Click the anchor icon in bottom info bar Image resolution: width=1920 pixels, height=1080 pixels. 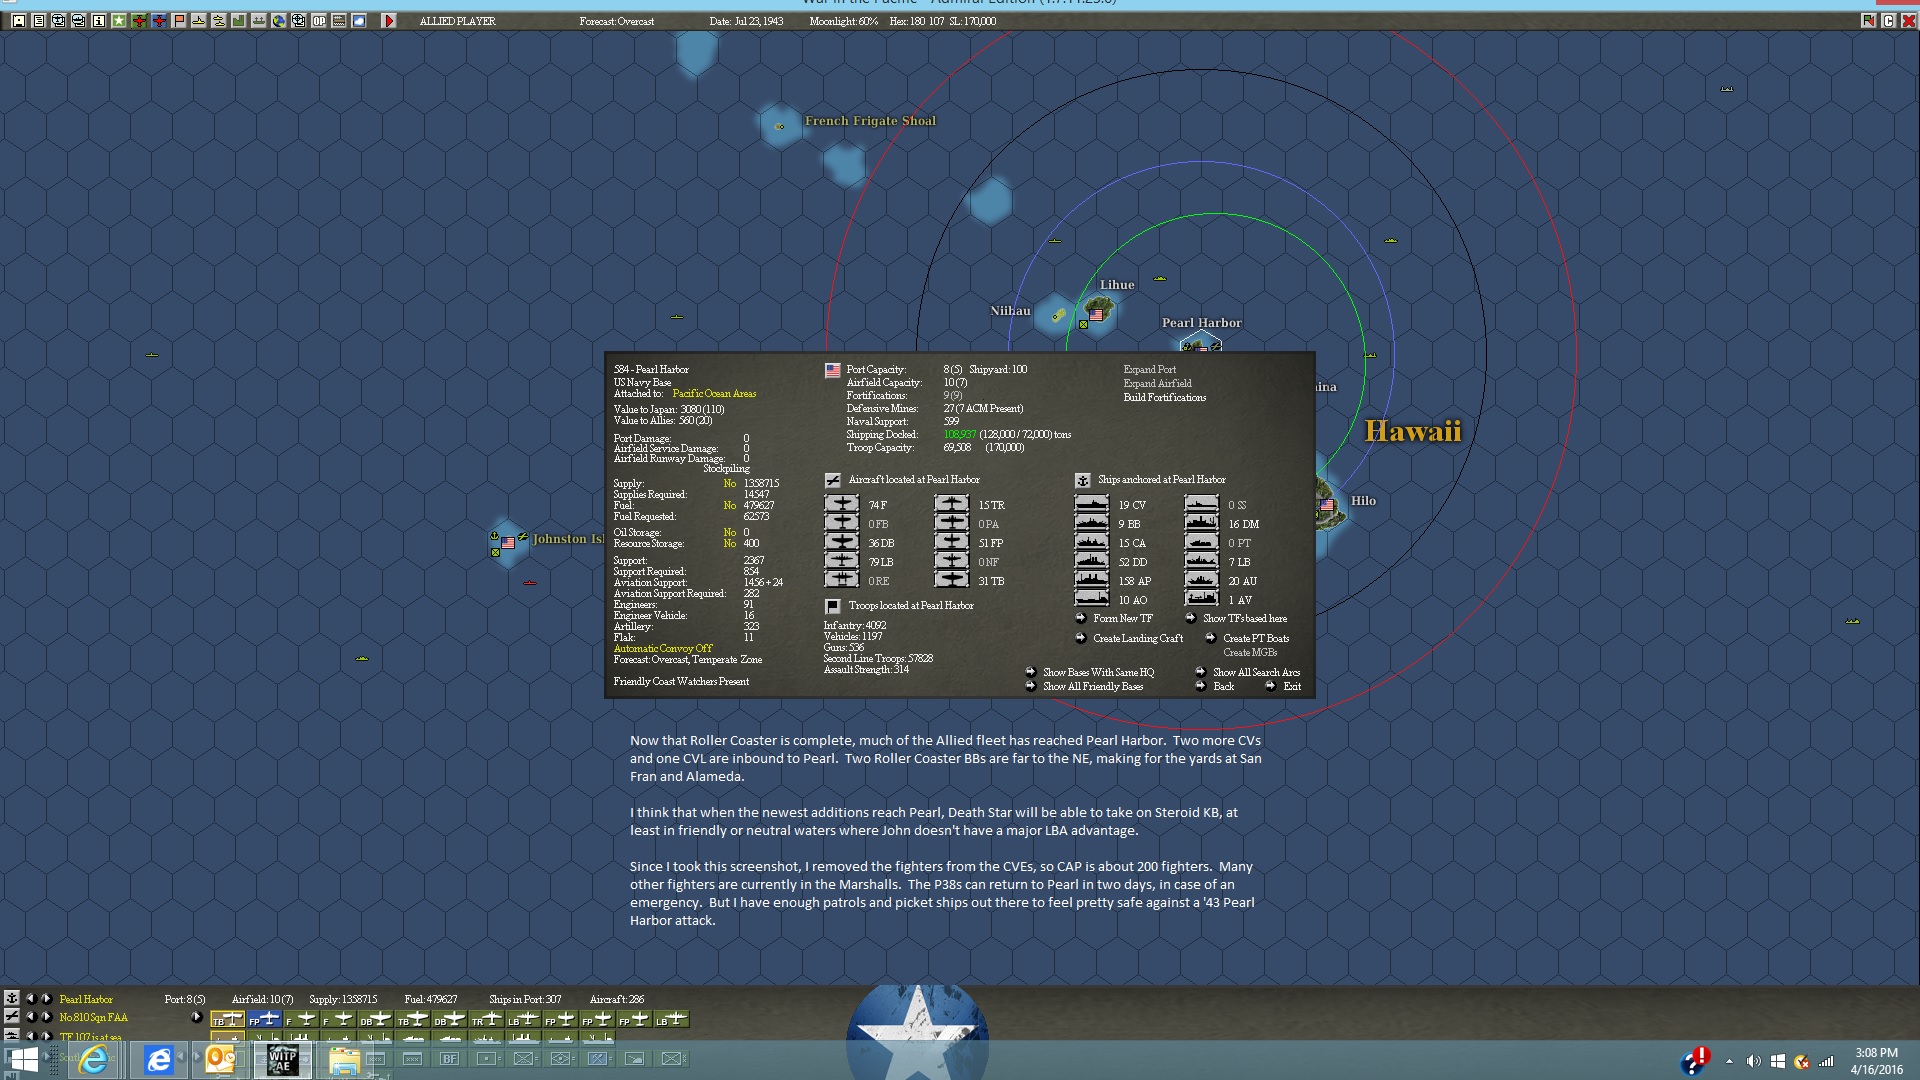click(x=12, y=998)
